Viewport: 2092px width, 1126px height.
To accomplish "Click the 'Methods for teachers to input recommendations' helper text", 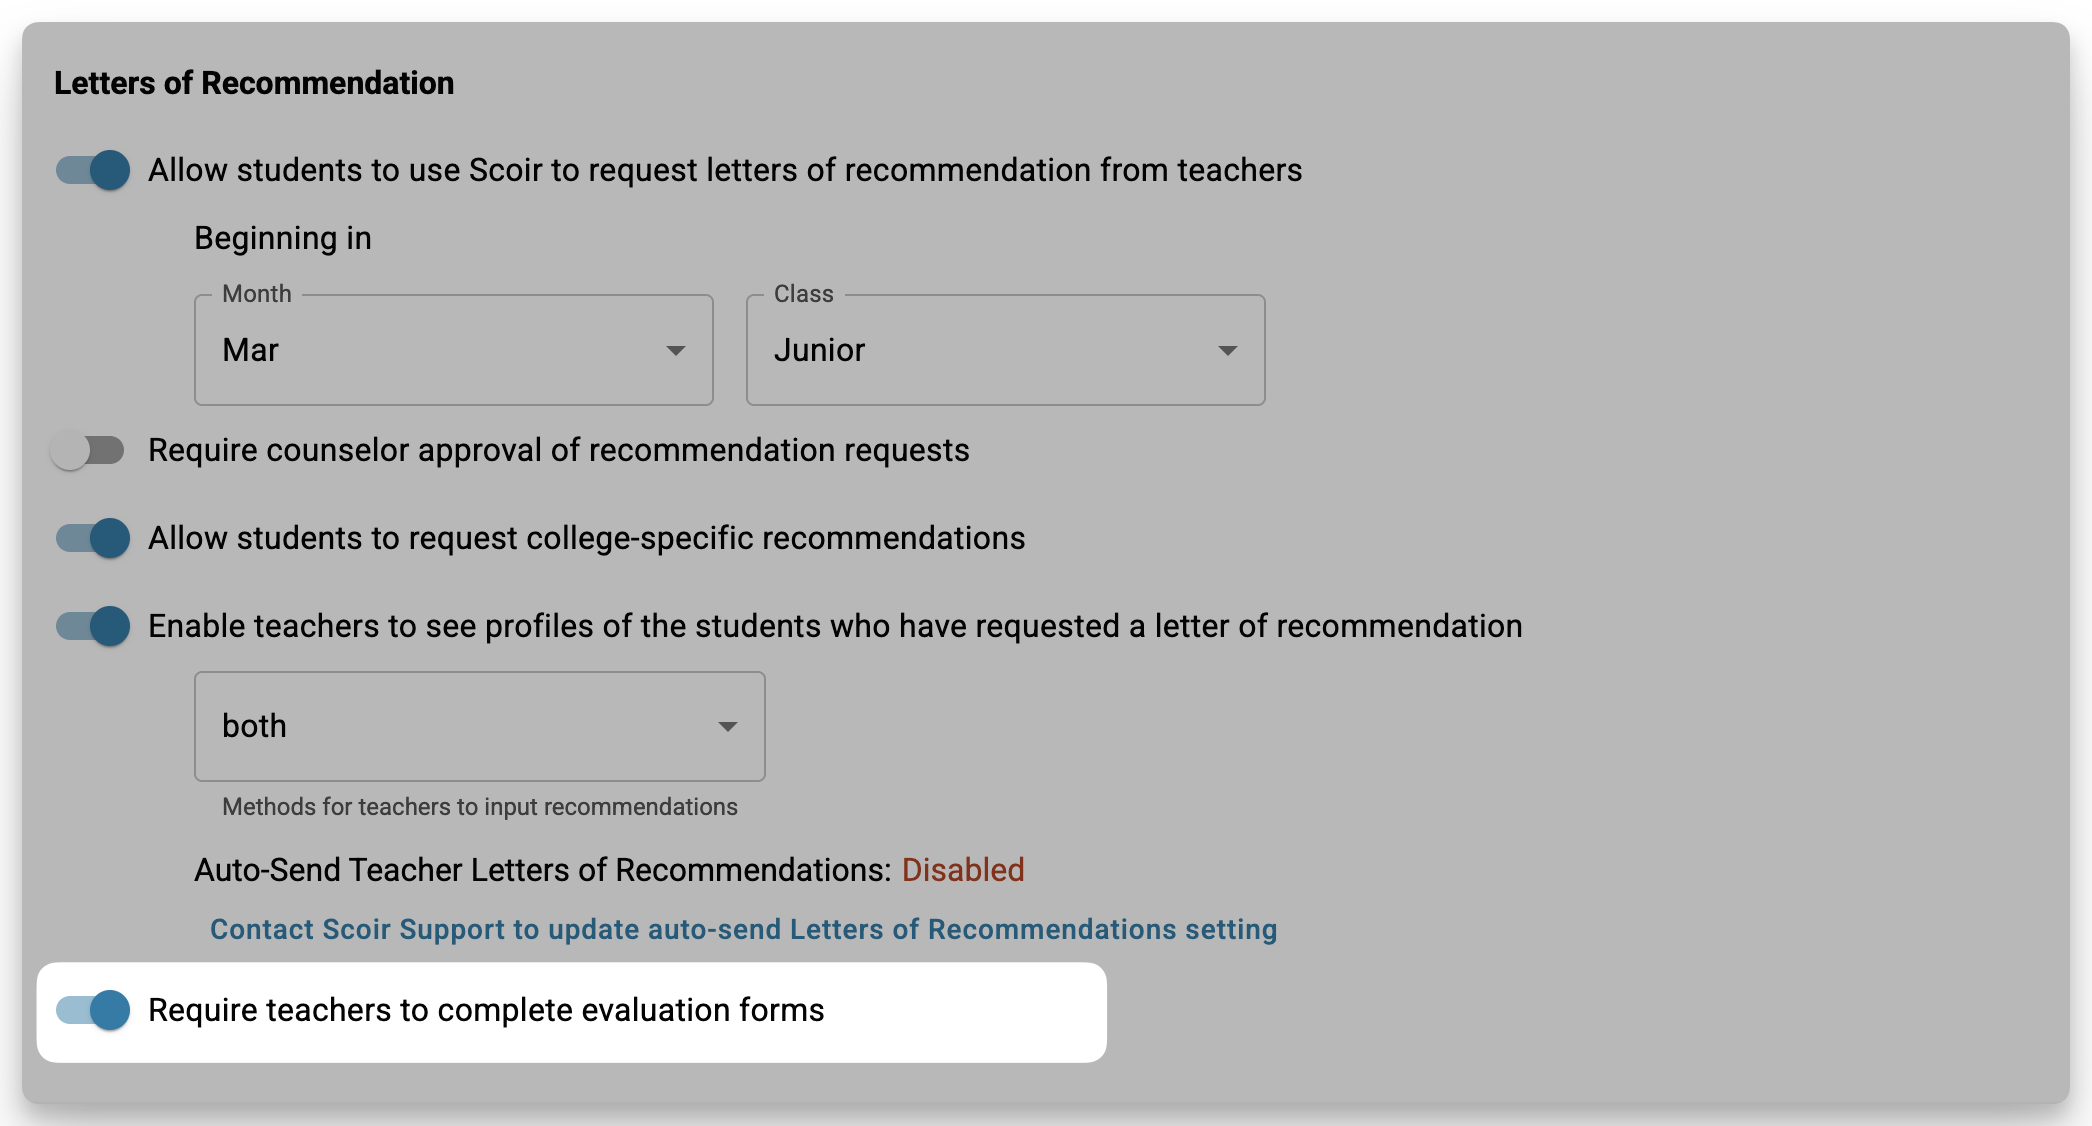I will click(x=480, y=807).
